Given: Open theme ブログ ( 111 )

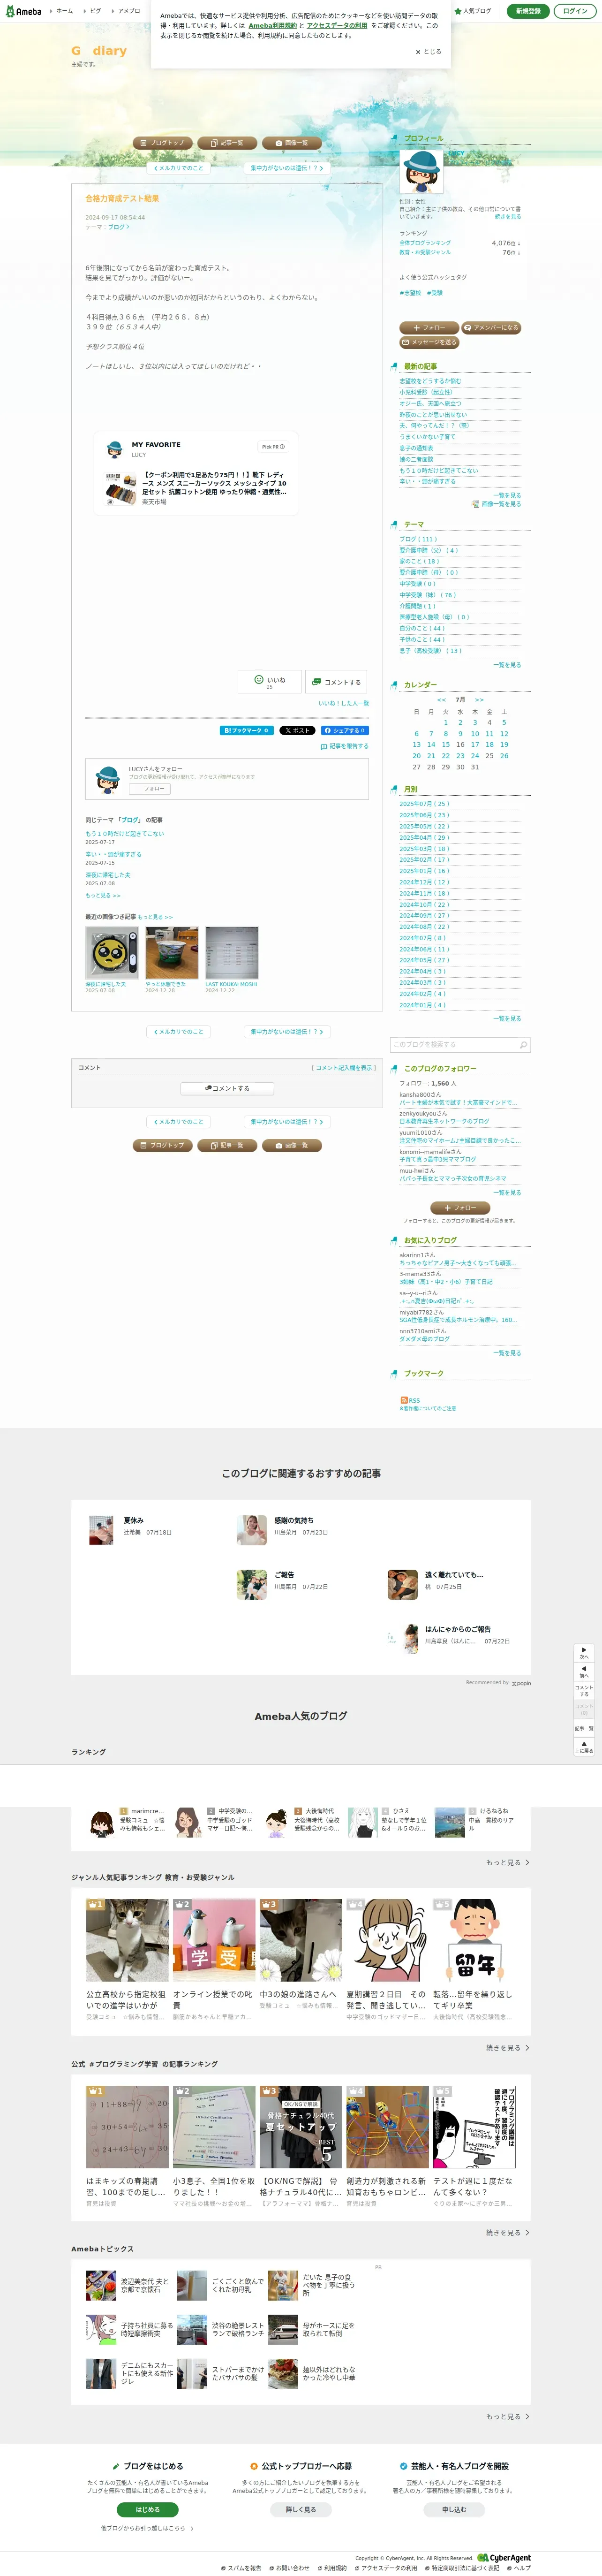Looking at the screenshot, I should [x=418, y=539].
